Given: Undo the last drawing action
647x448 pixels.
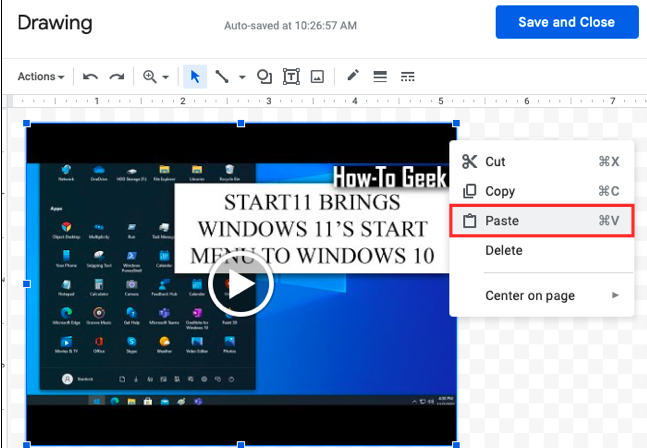Looking at the screenshot, I should [90, 77].
